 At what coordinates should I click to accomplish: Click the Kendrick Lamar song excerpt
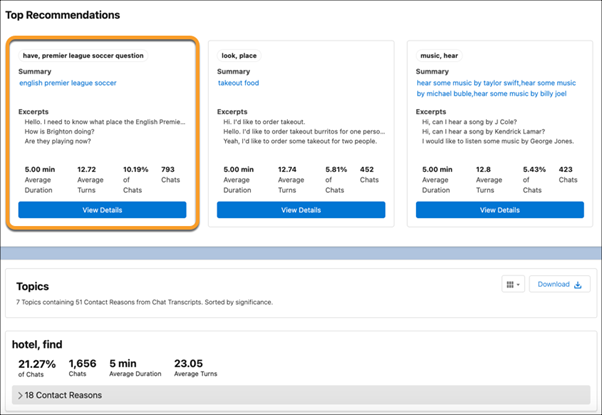point(483,132)
